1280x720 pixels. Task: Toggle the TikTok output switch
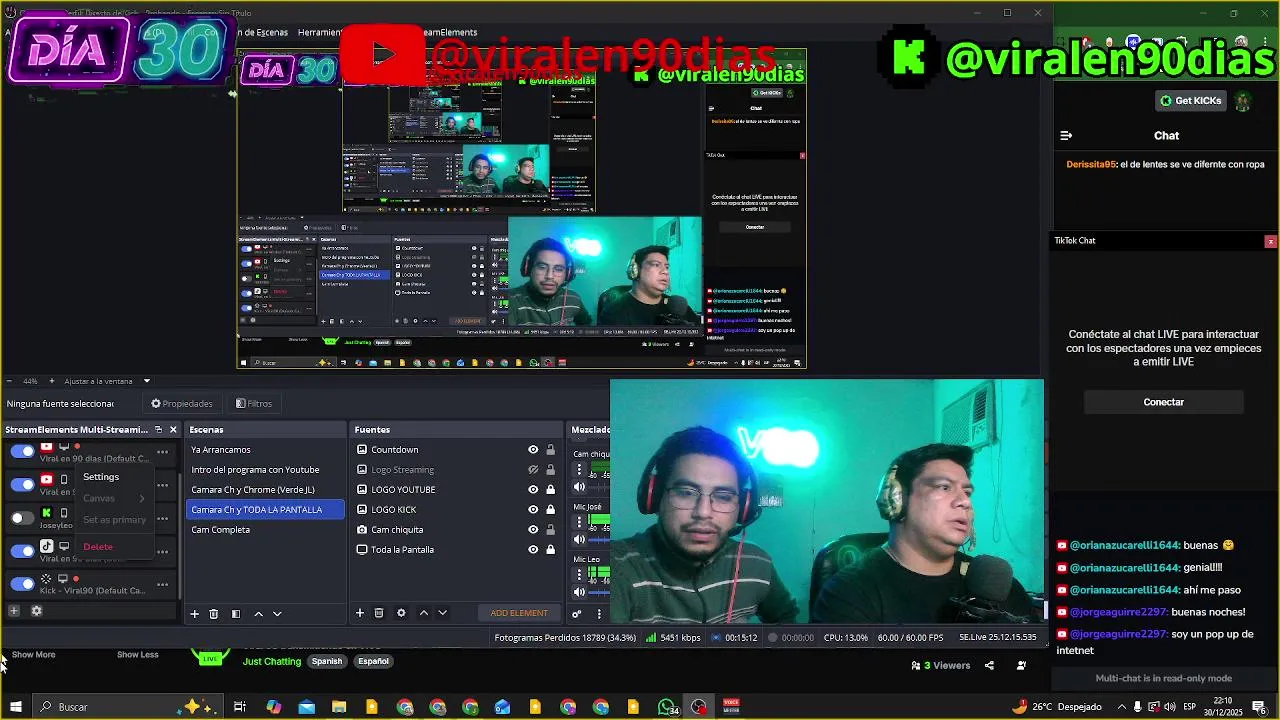click(22, 551)
